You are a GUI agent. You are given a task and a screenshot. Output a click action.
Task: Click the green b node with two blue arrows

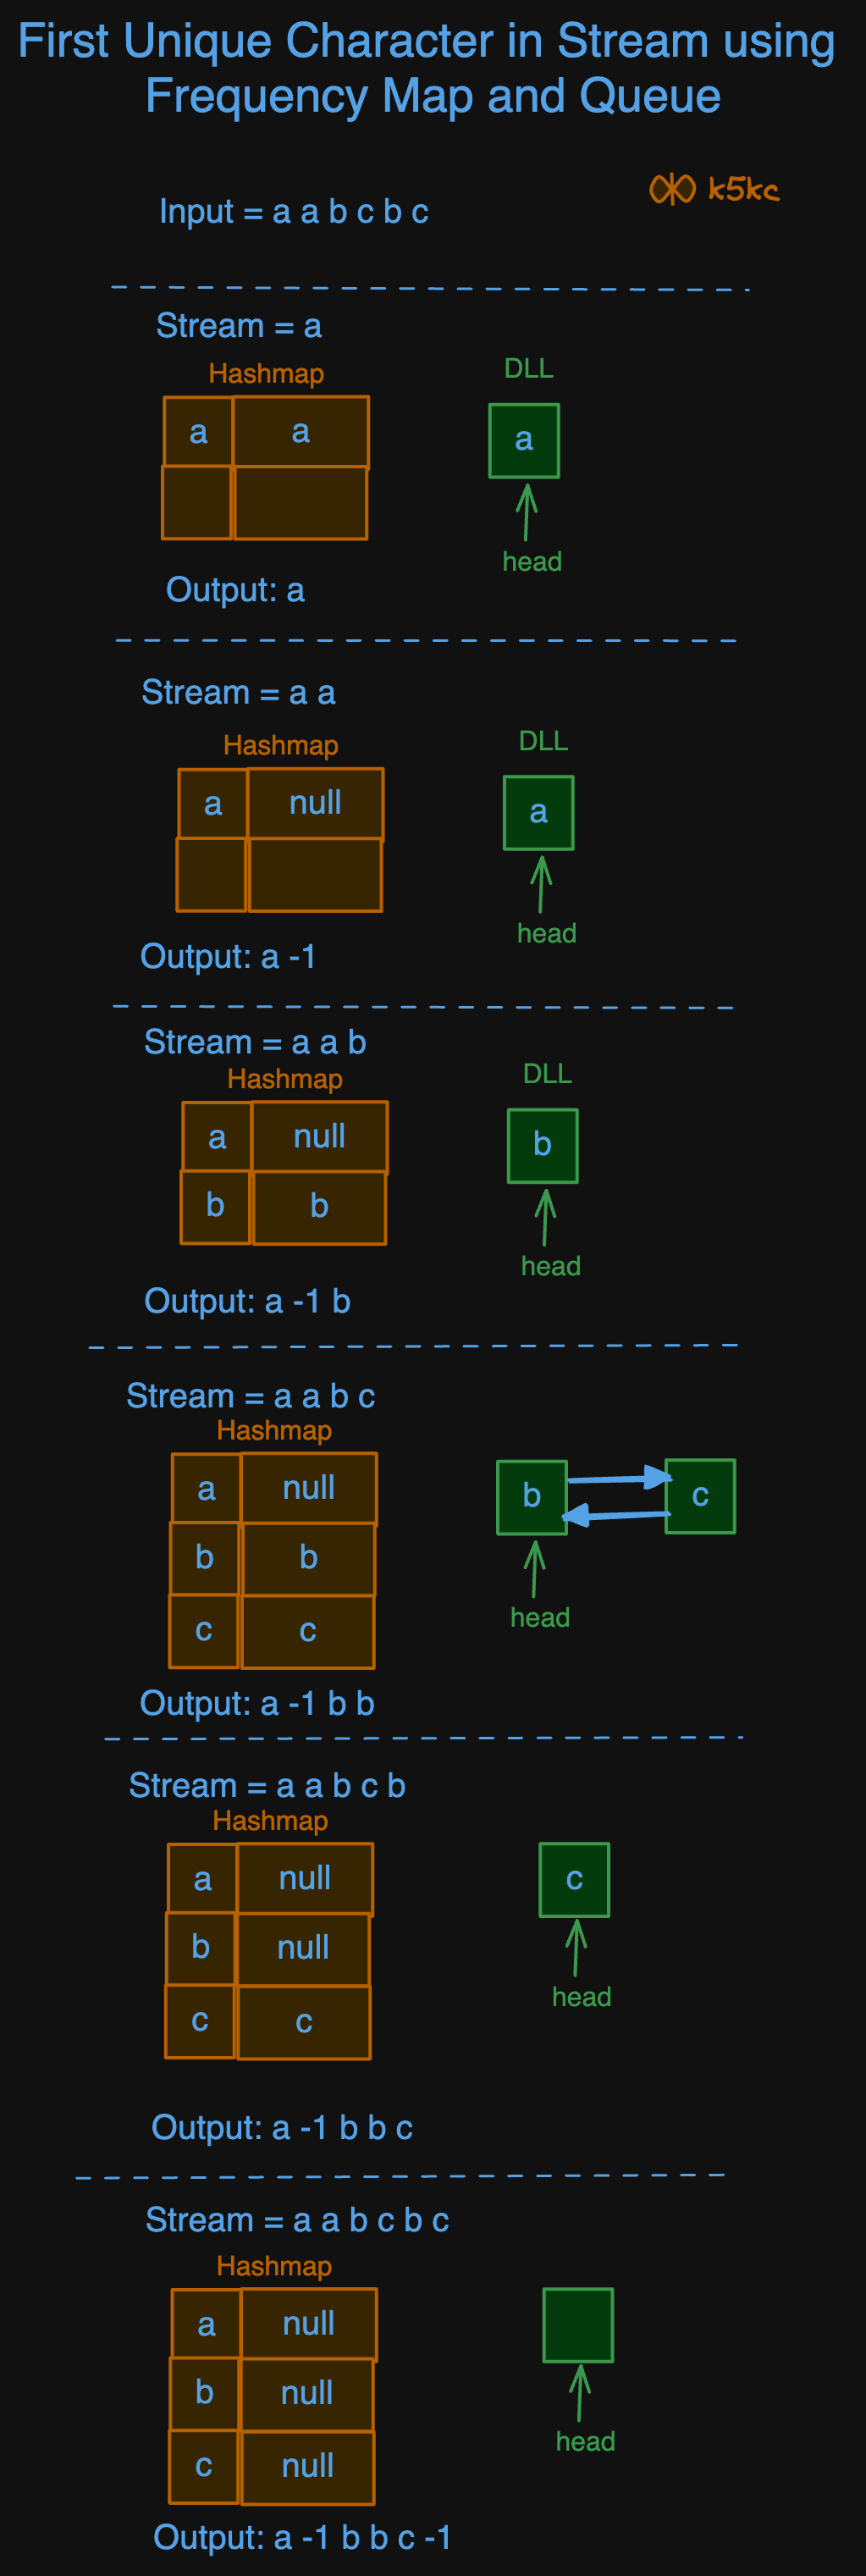(x=532, y=1496)
